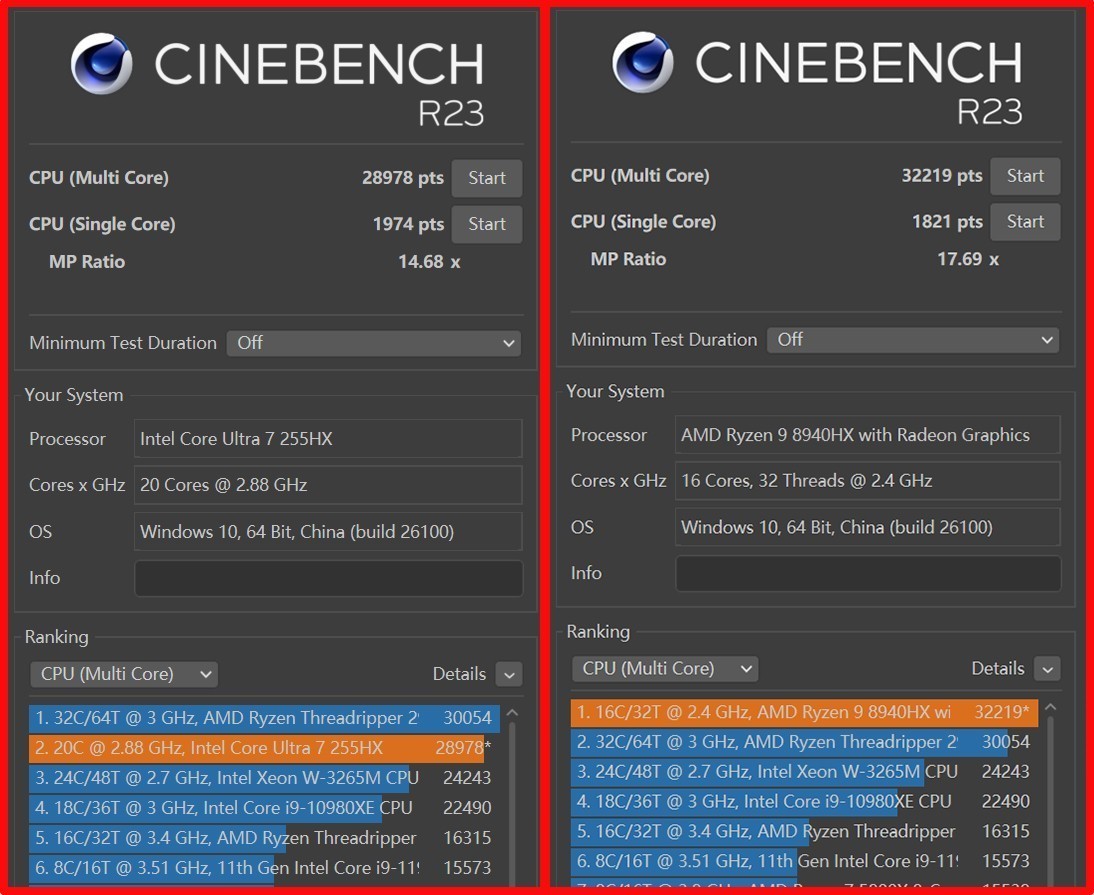The width and height of the screenshot is (1094, 895).
Task: Select Xeon W-3265M ranking row in left window
Action: [x=264, y=778]
